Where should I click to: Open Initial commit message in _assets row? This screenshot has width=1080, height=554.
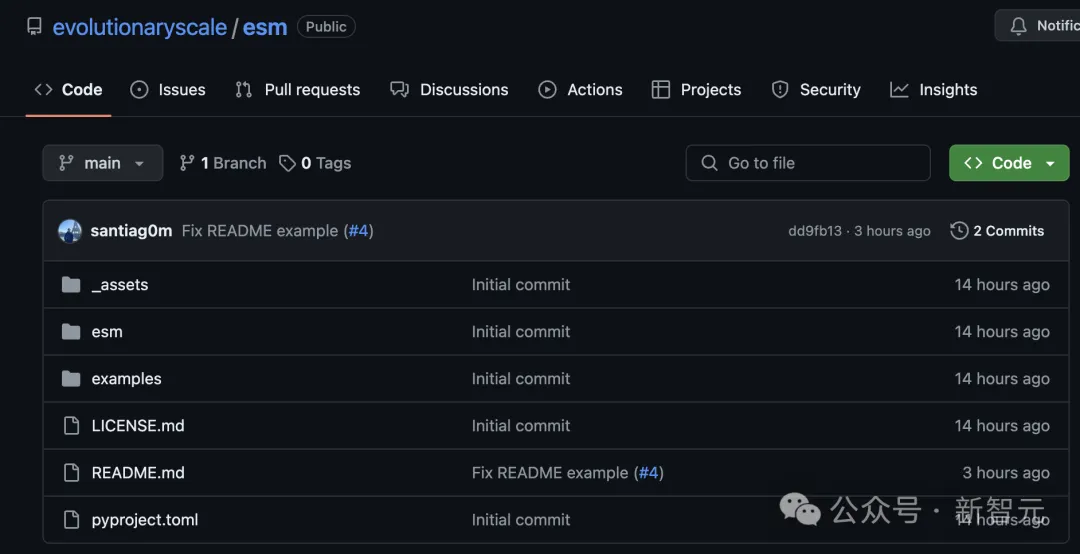(521, 285)
